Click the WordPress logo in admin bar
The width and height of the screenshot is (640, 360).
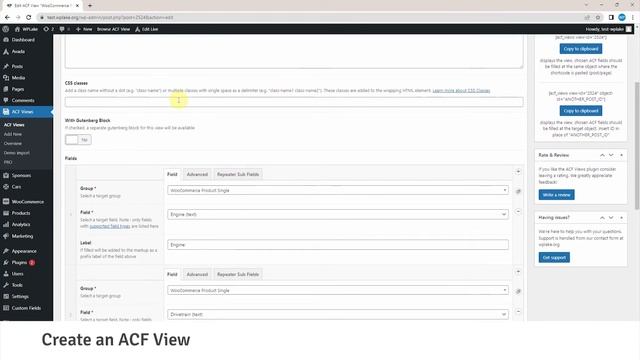coord(5,29)
